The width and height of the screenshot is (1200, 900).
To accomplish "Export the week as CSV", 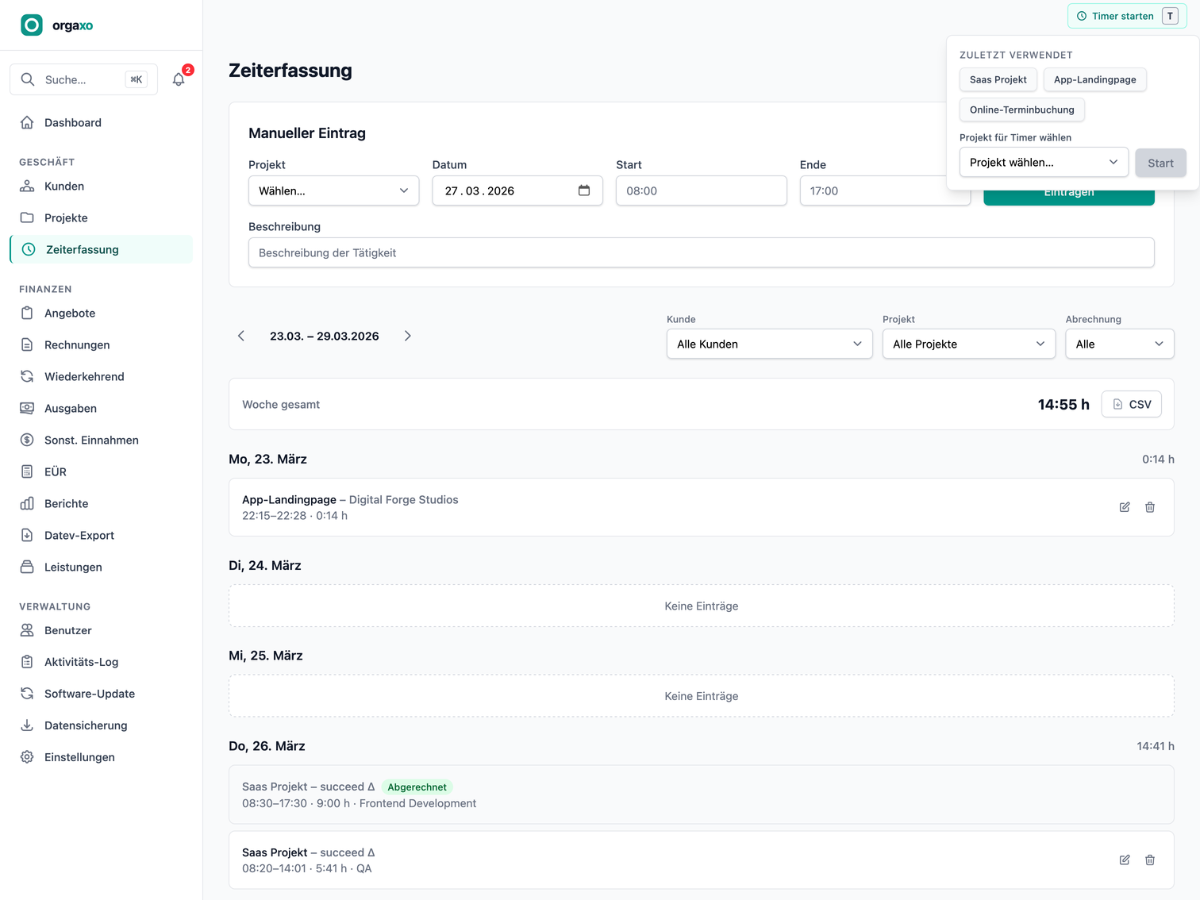I will (1131, 404).
